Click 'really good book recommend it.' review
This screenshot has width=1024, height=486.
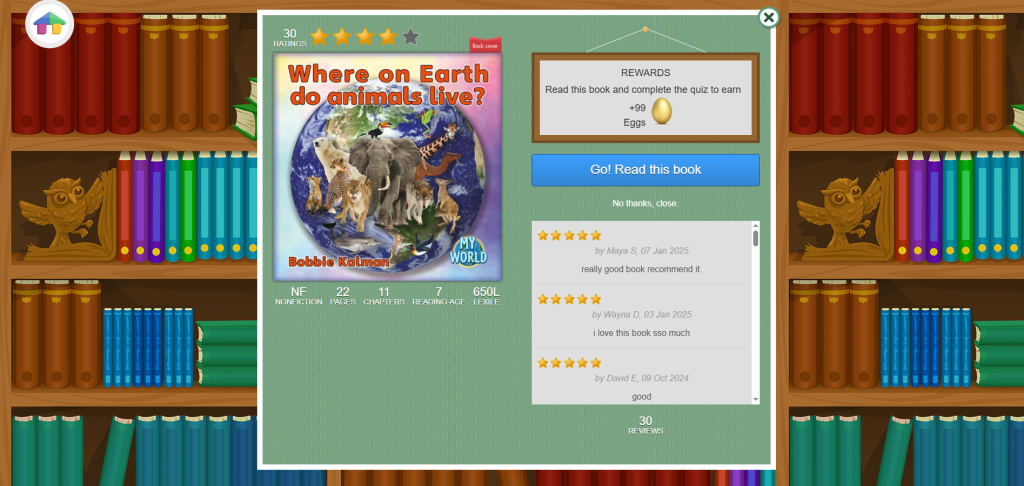pos(641,269)
